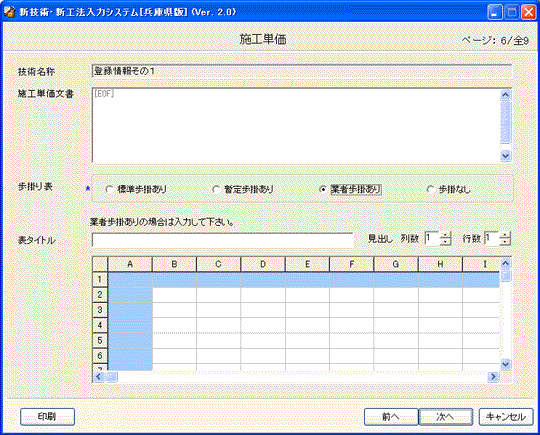Select row header 1 in the grid

(x=100, y=279)
